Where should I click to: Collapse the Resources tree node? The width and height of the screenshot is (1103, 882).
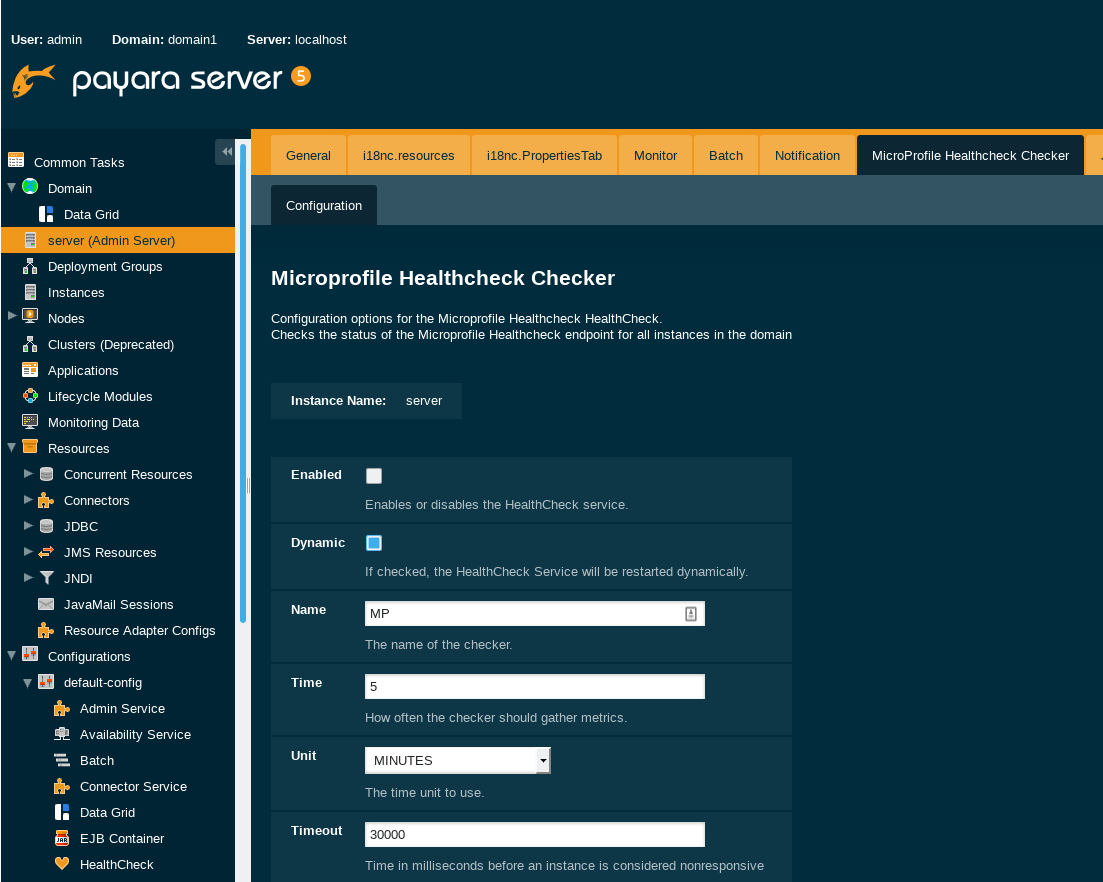[12, 447]
